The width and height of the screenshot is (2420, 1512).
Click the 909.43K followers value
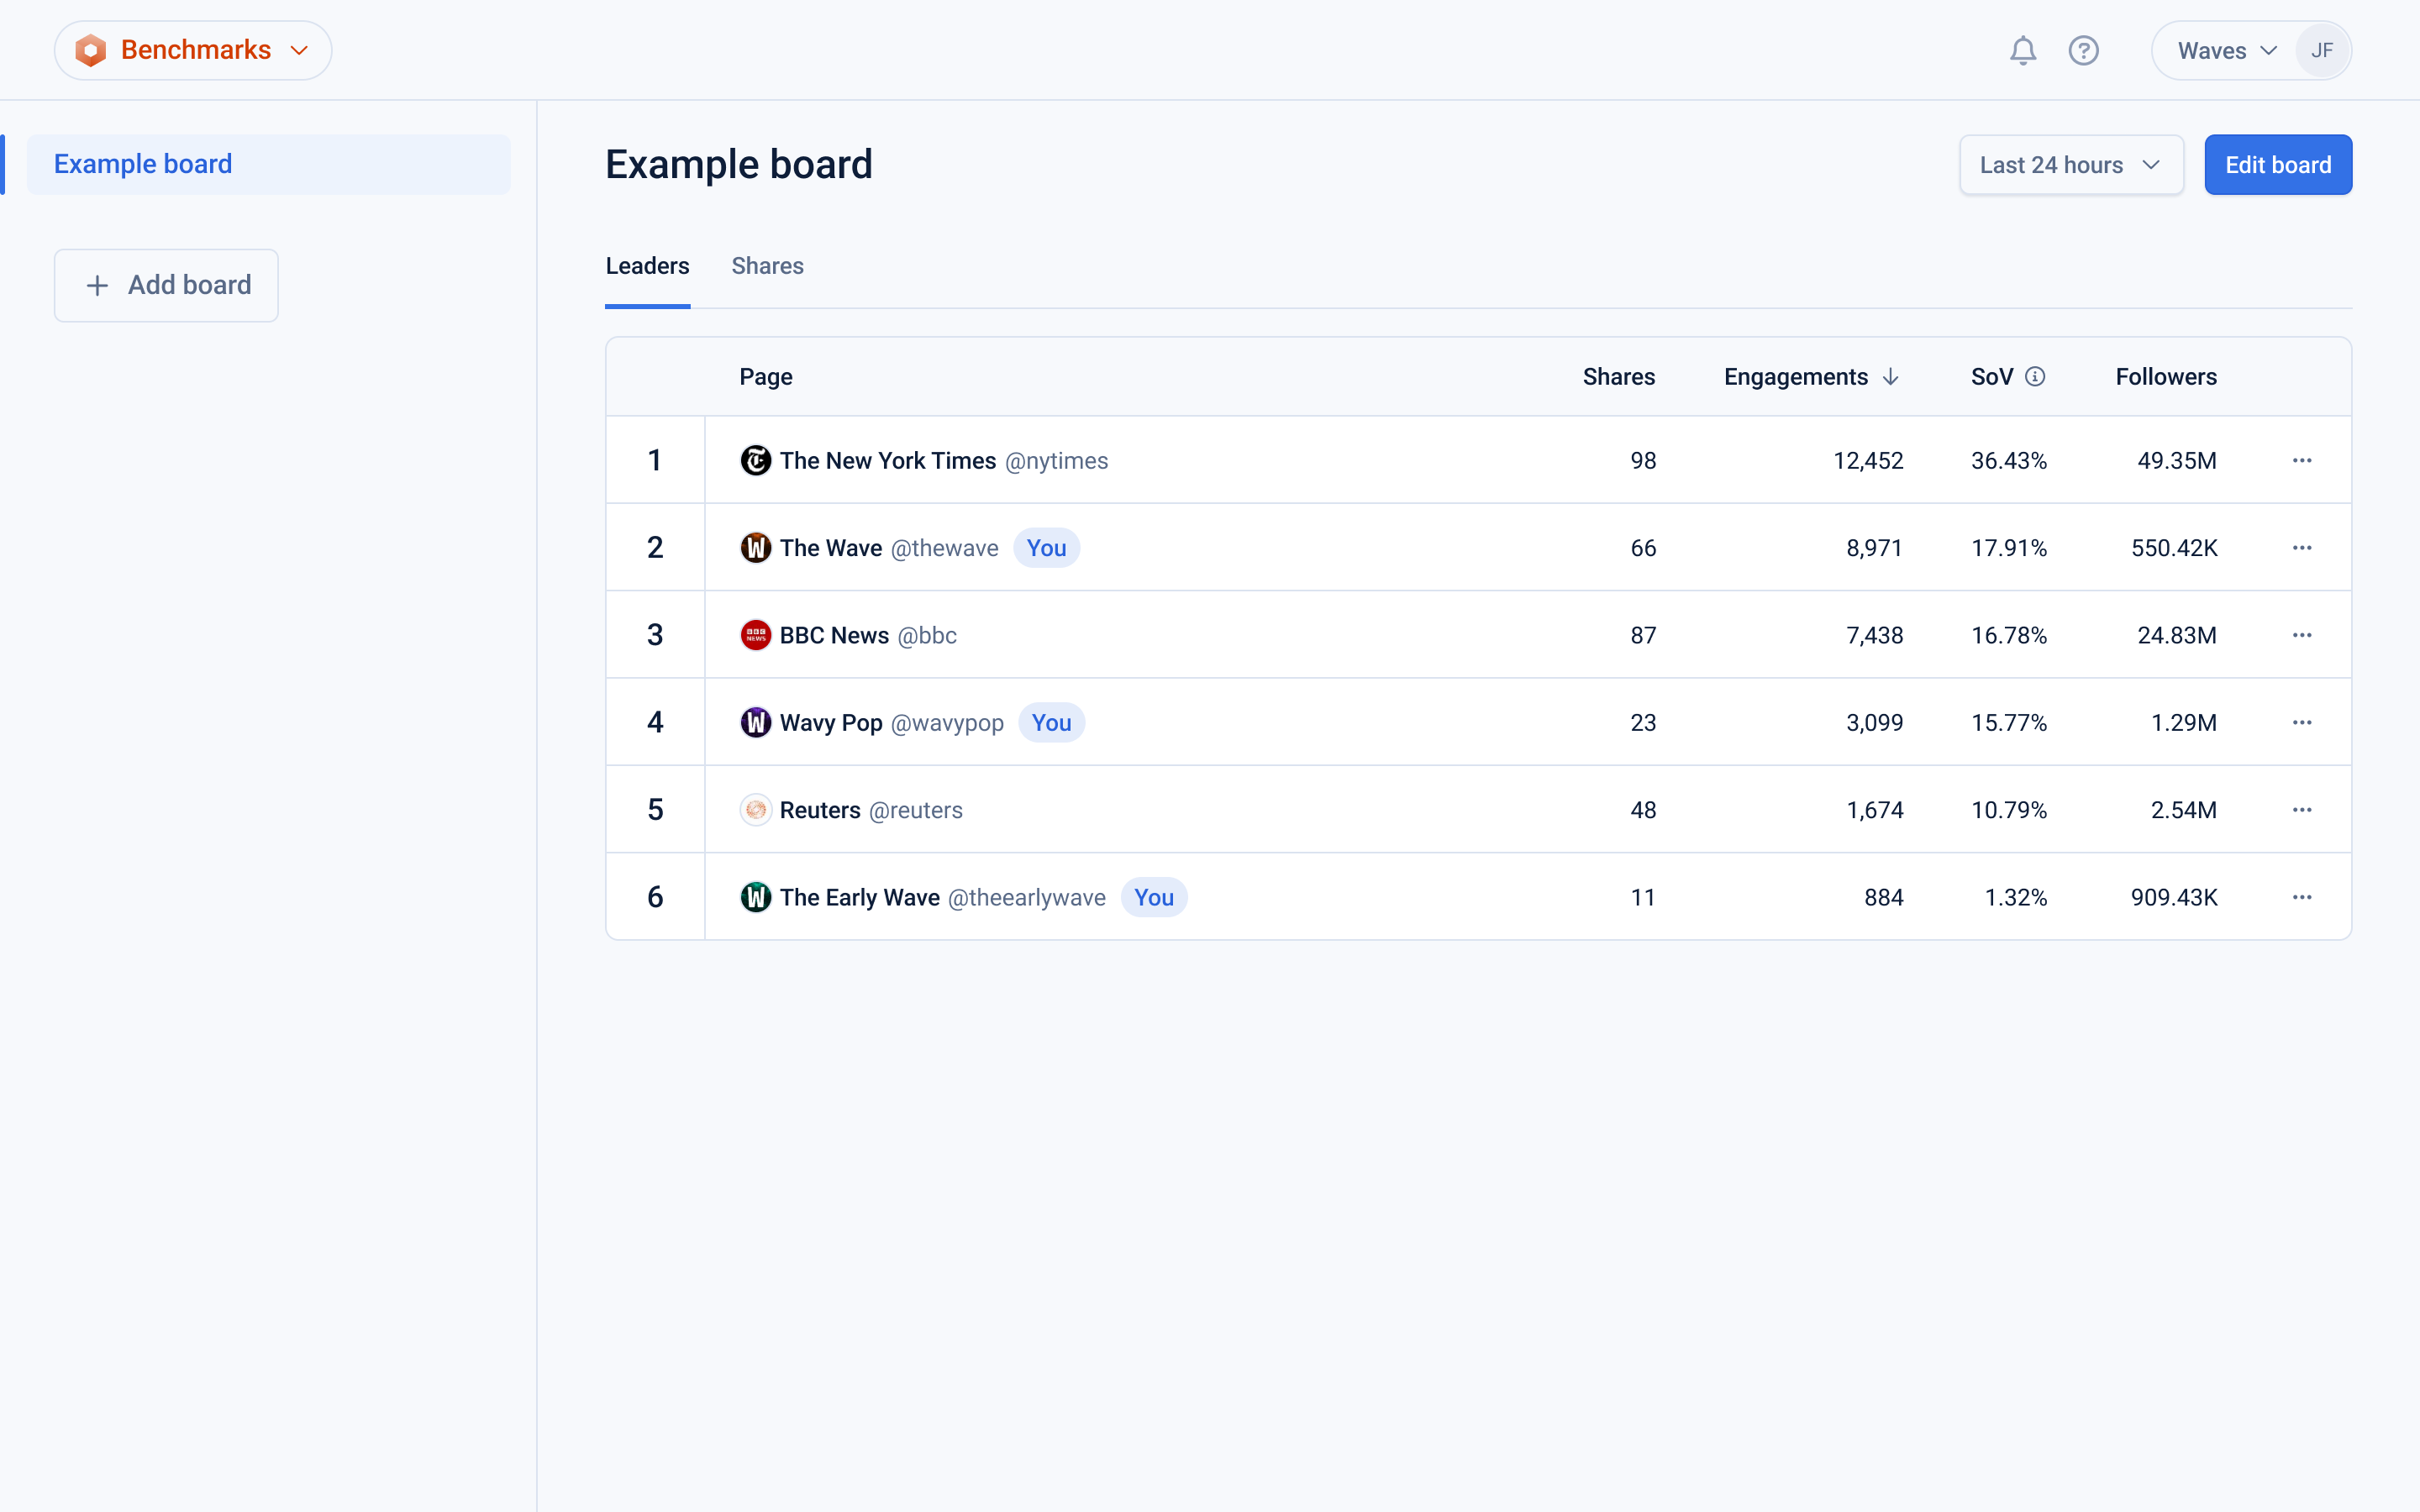coord(2174,898)
